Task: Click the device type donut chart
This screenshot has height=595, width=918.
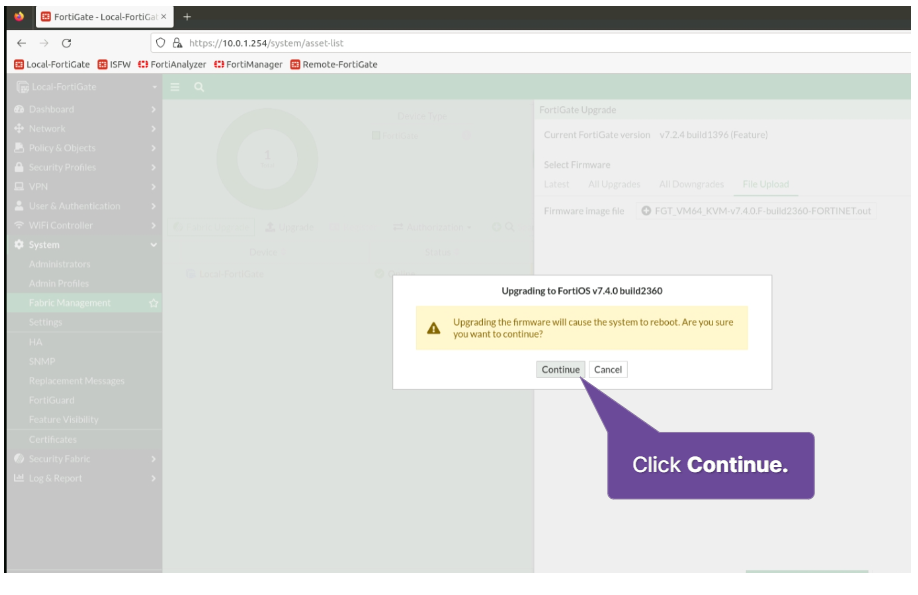Action: [267, 159]
